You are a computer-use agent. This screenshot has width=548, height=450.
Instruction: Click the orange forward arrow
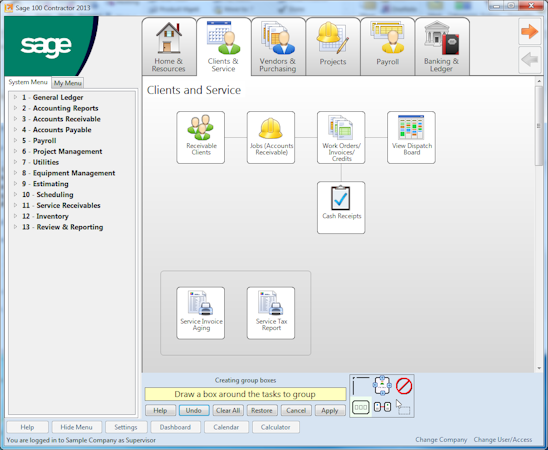pyautogui.click(x=529, y=31)
